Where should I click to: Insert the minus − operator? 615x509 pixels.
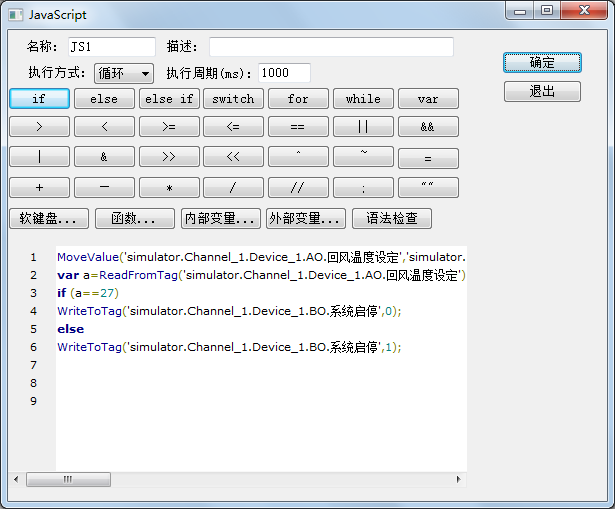point(104,187)
